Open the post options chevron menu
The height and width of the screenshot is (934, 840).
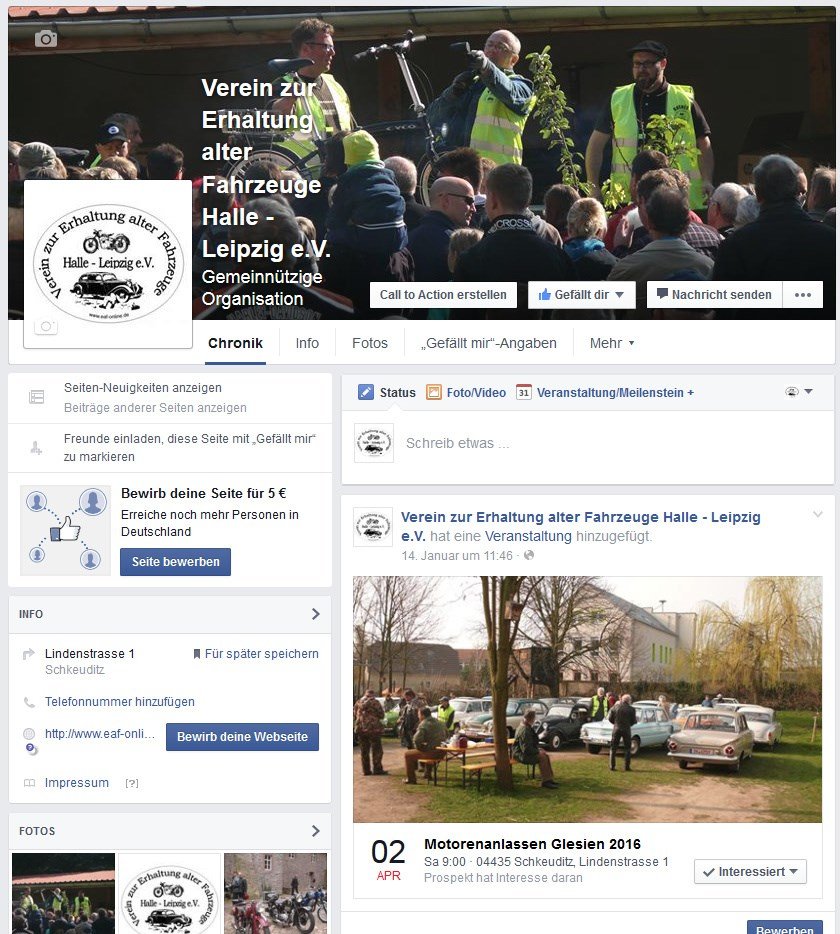click(818, 514)
